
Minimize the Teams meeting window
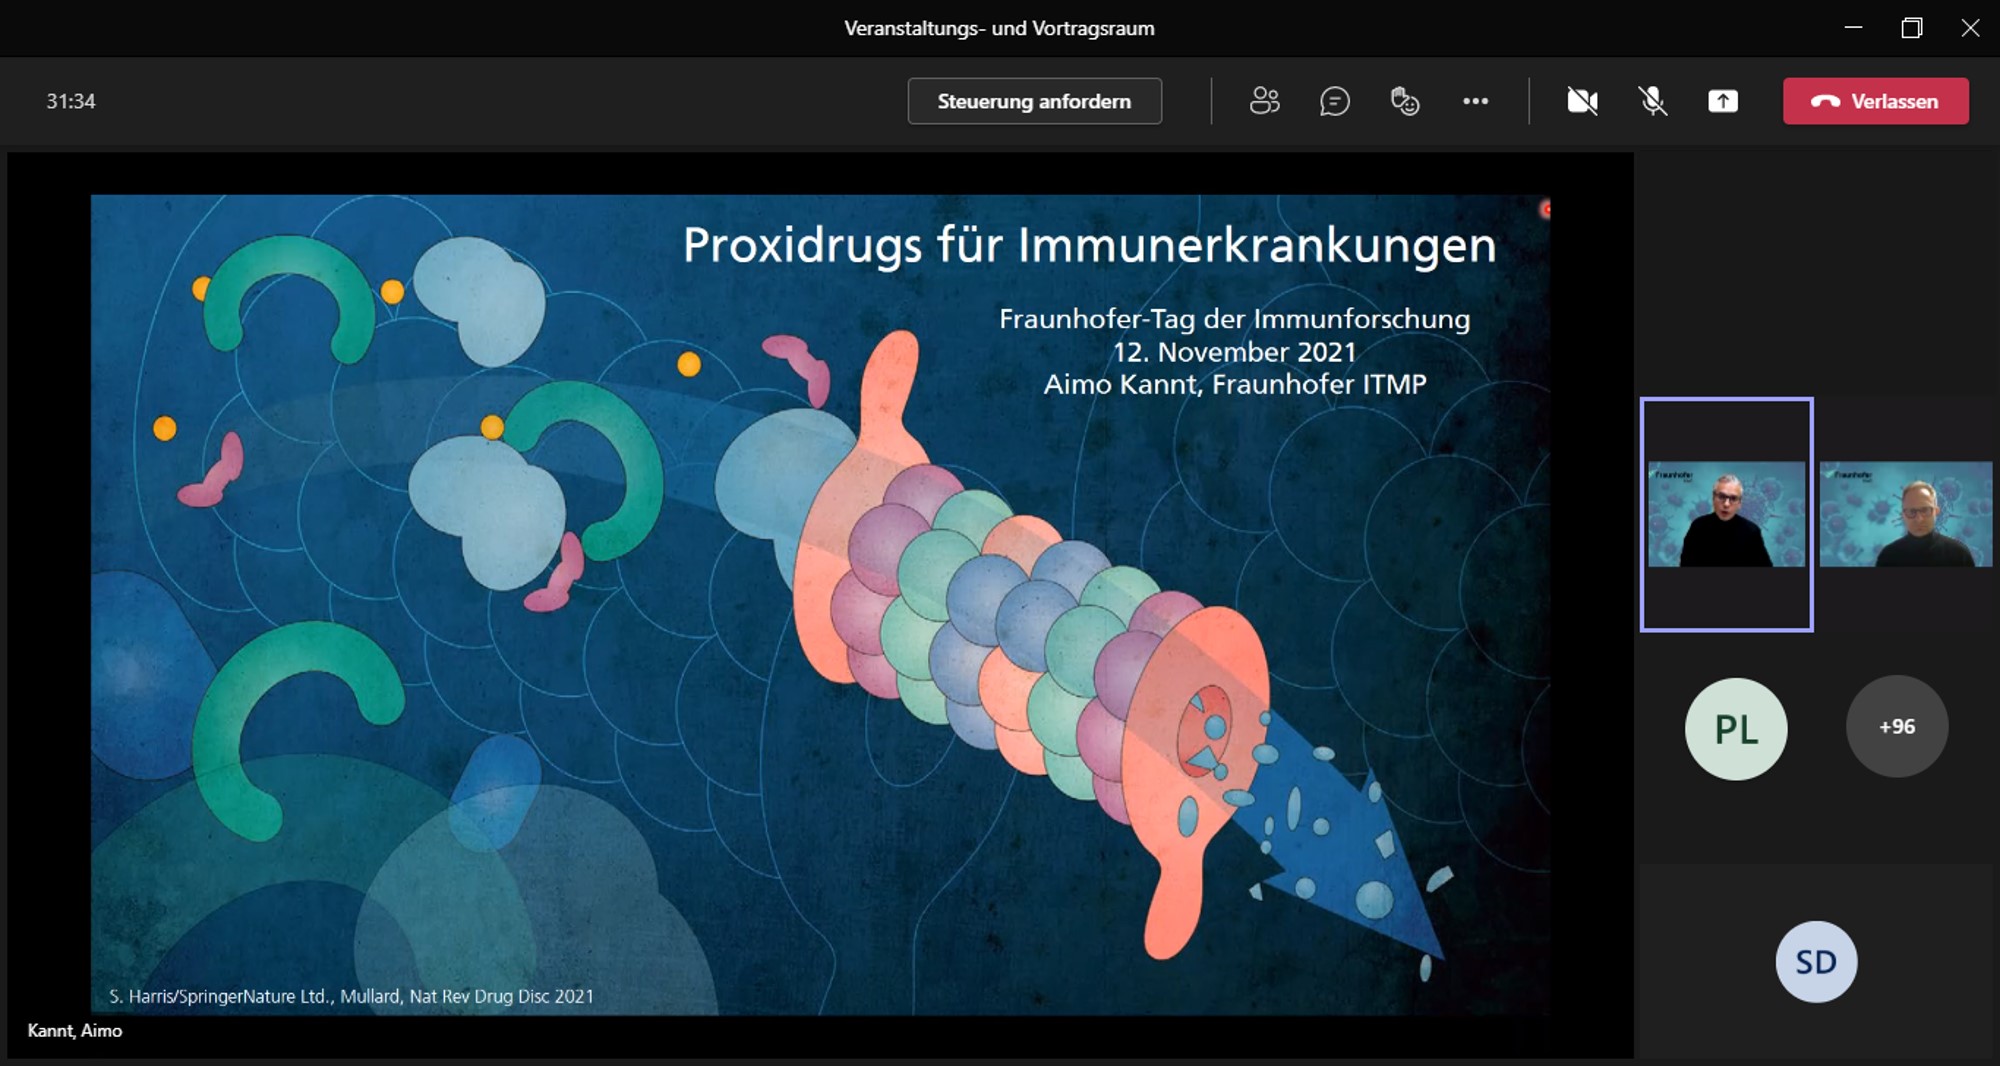click(1853, 28)
